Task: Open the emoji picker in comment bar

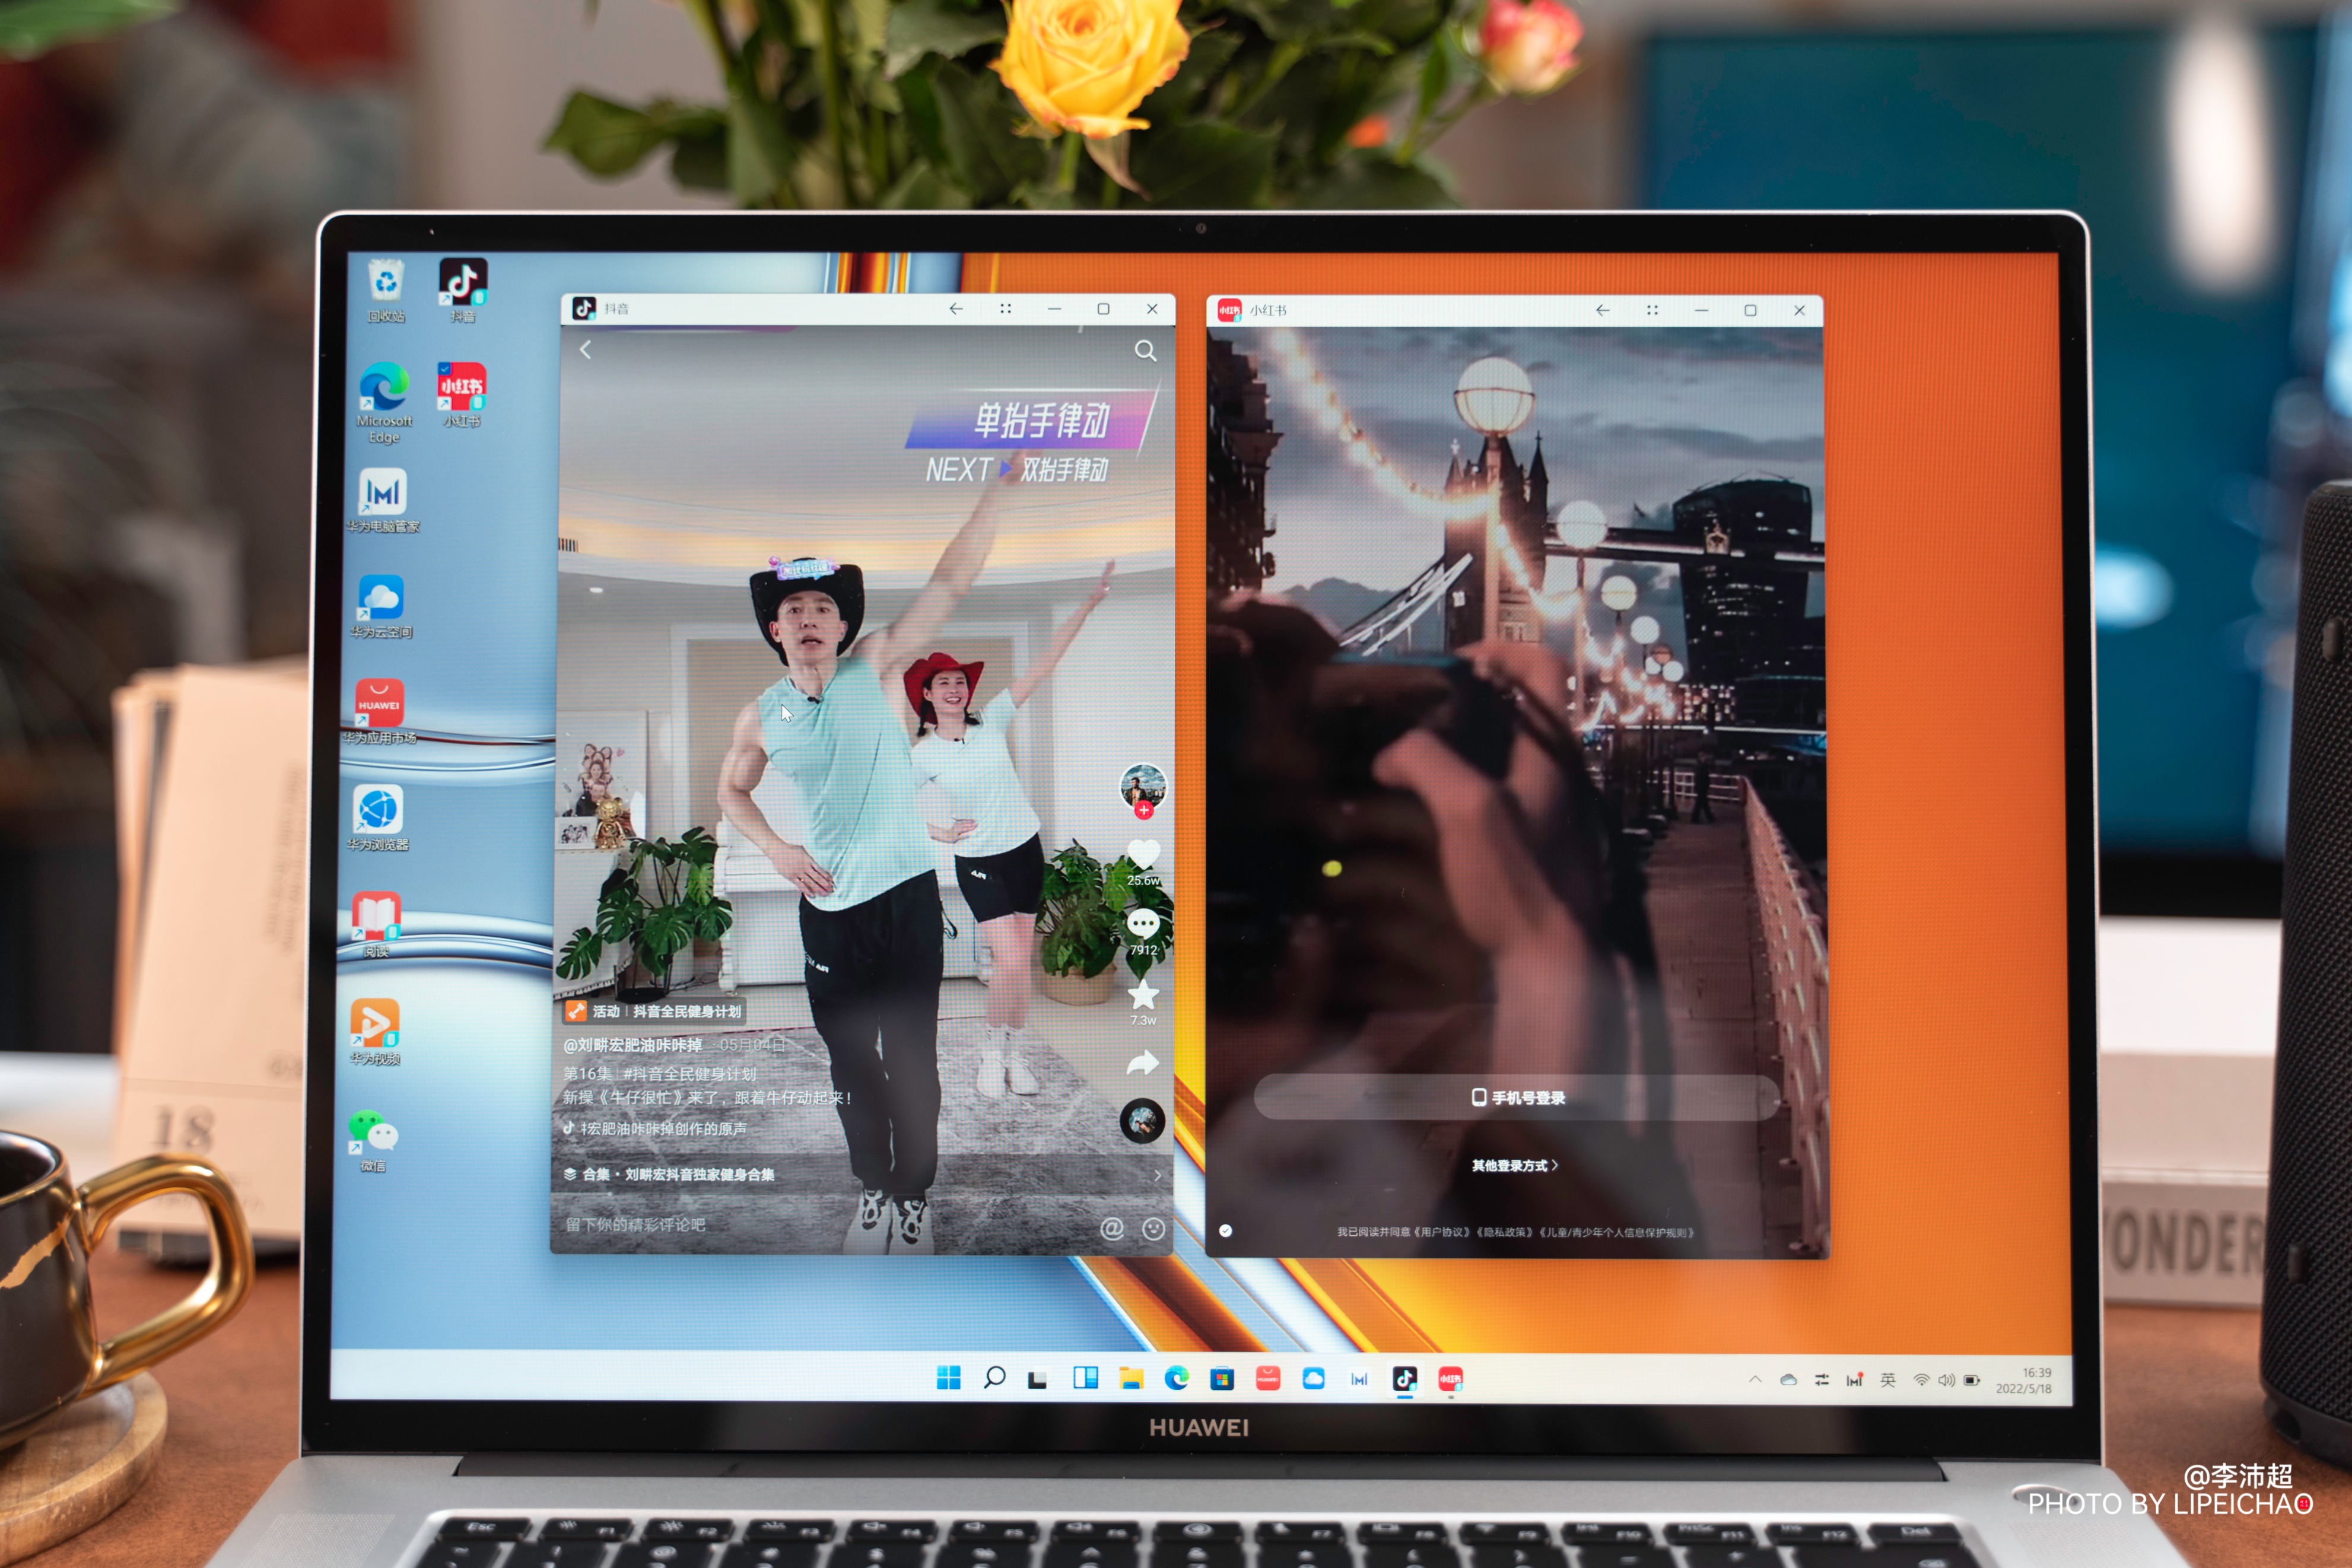Action: click(x=1153, y=1229)
